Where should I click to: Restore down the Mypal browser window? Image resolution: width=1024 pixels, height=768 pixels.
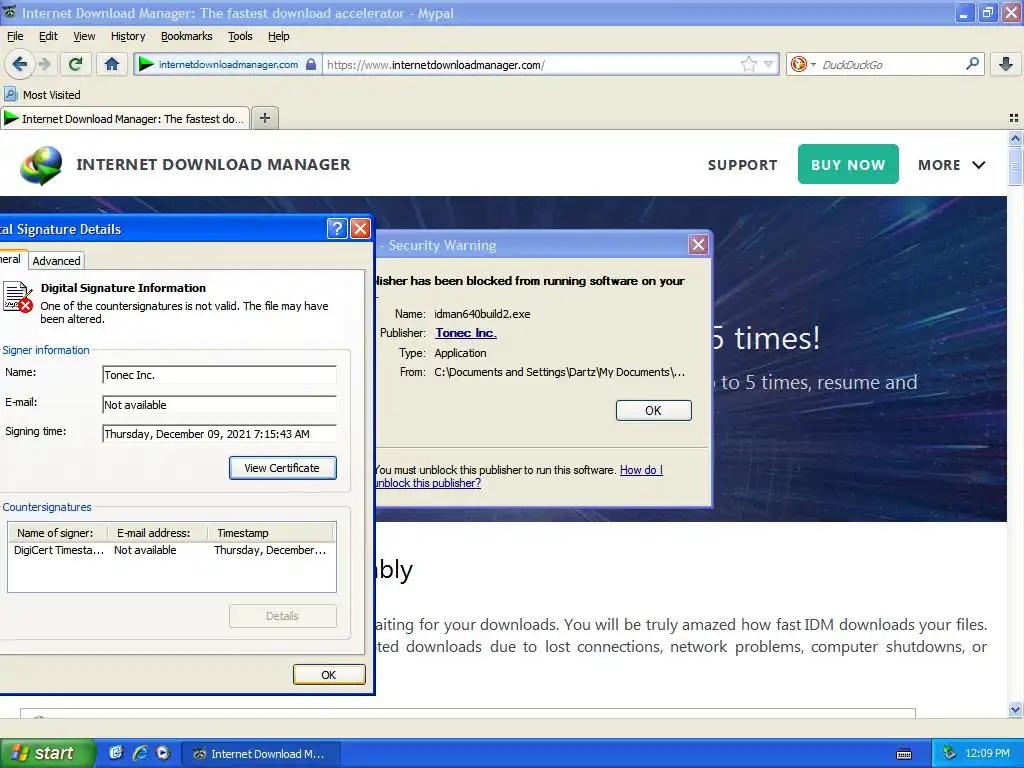coord(987,12)
